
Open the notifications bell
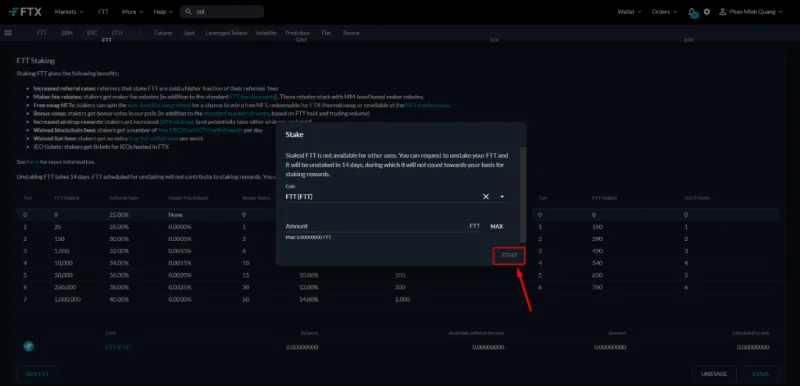coord(692,12)
